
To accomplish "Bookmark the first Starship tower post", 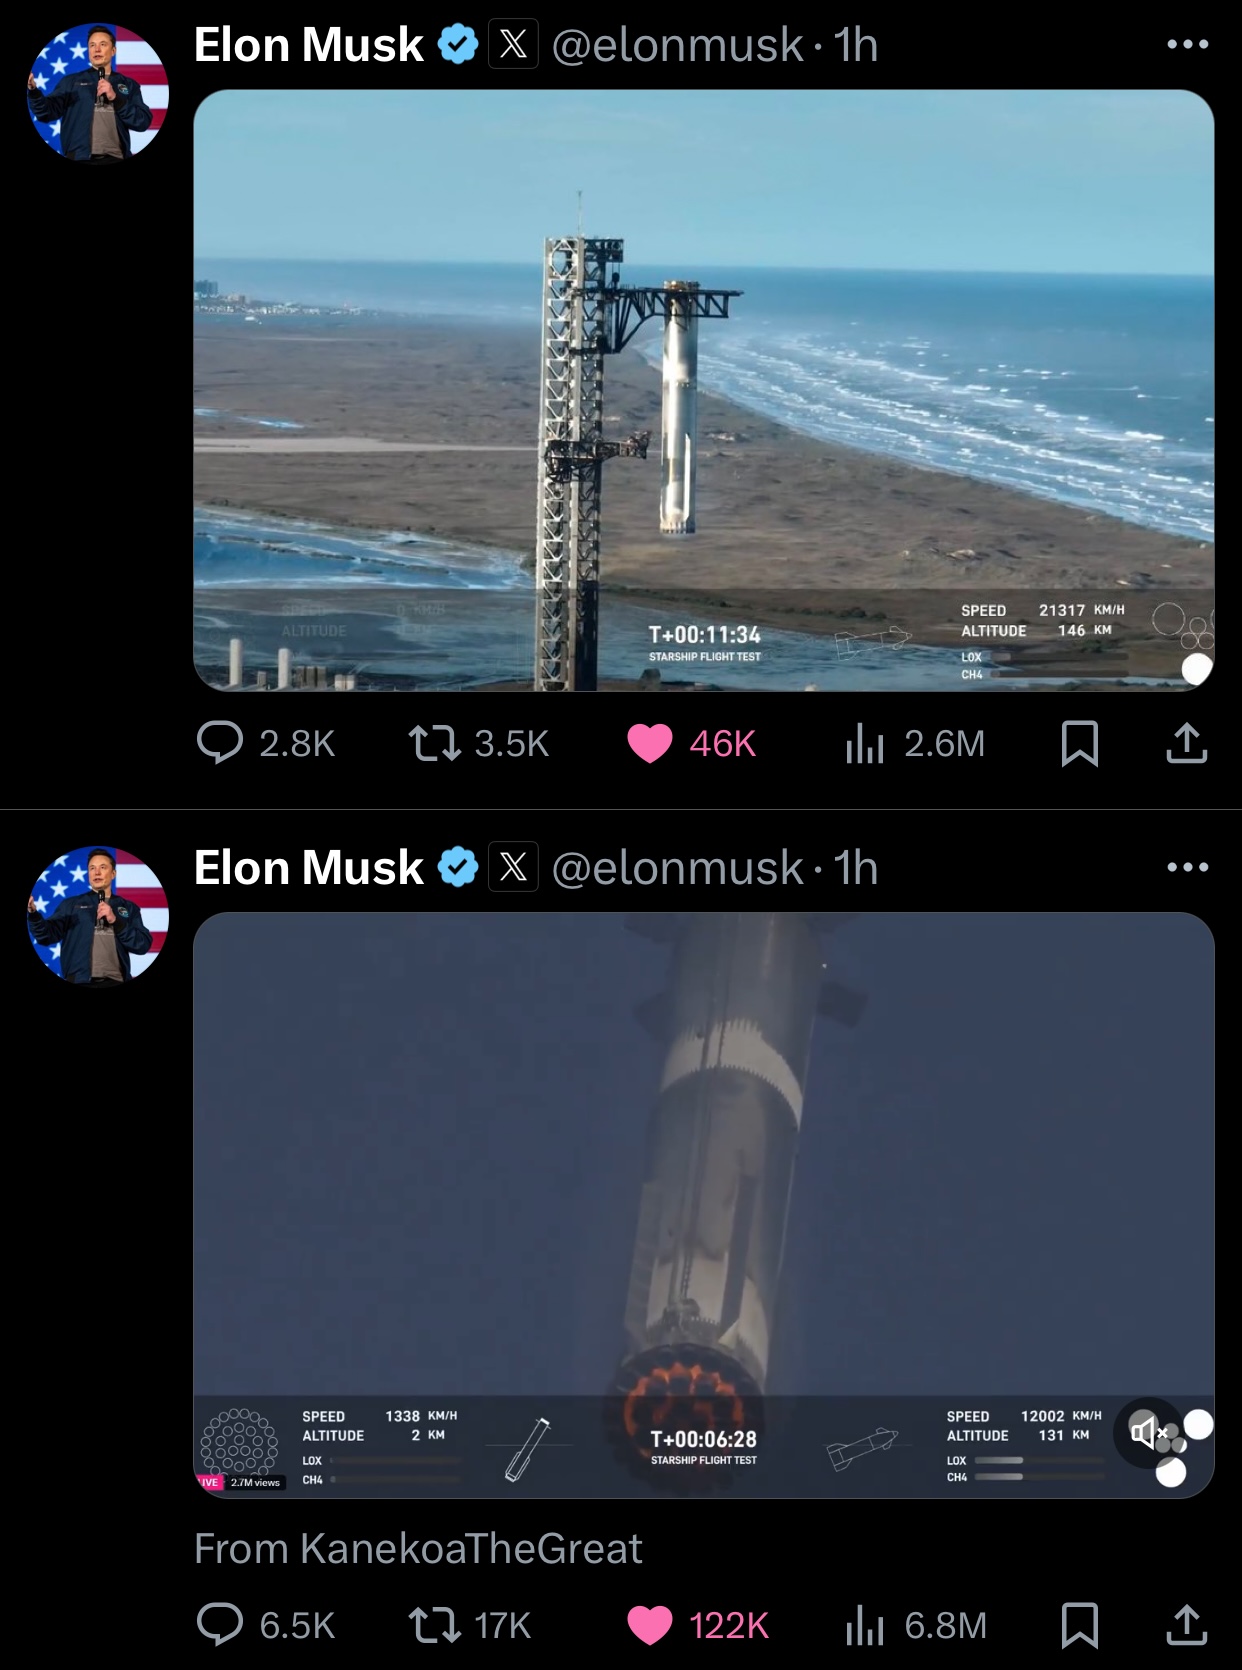I will pyautogui.click(x=1079, y=743).
